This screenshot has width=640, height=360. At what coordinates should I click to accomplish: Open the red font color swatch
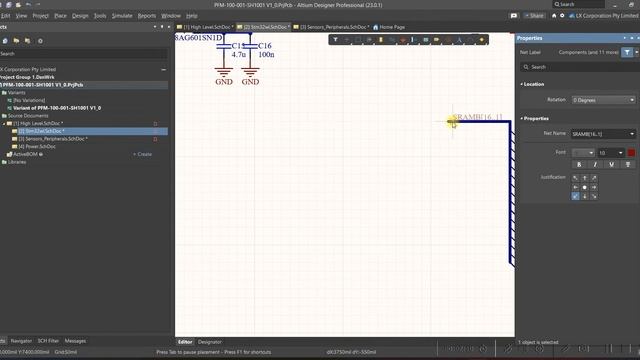(x=631, y=153)
